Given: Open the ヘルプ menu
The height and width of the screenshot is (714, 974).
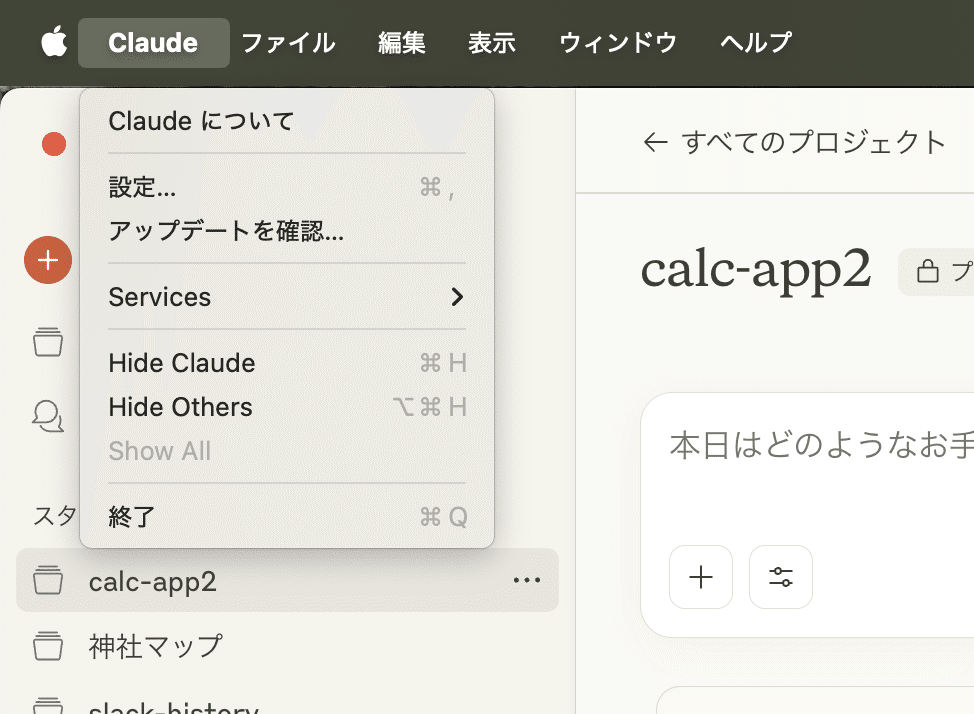Looking at the screenshot, I should coord(753,42).
